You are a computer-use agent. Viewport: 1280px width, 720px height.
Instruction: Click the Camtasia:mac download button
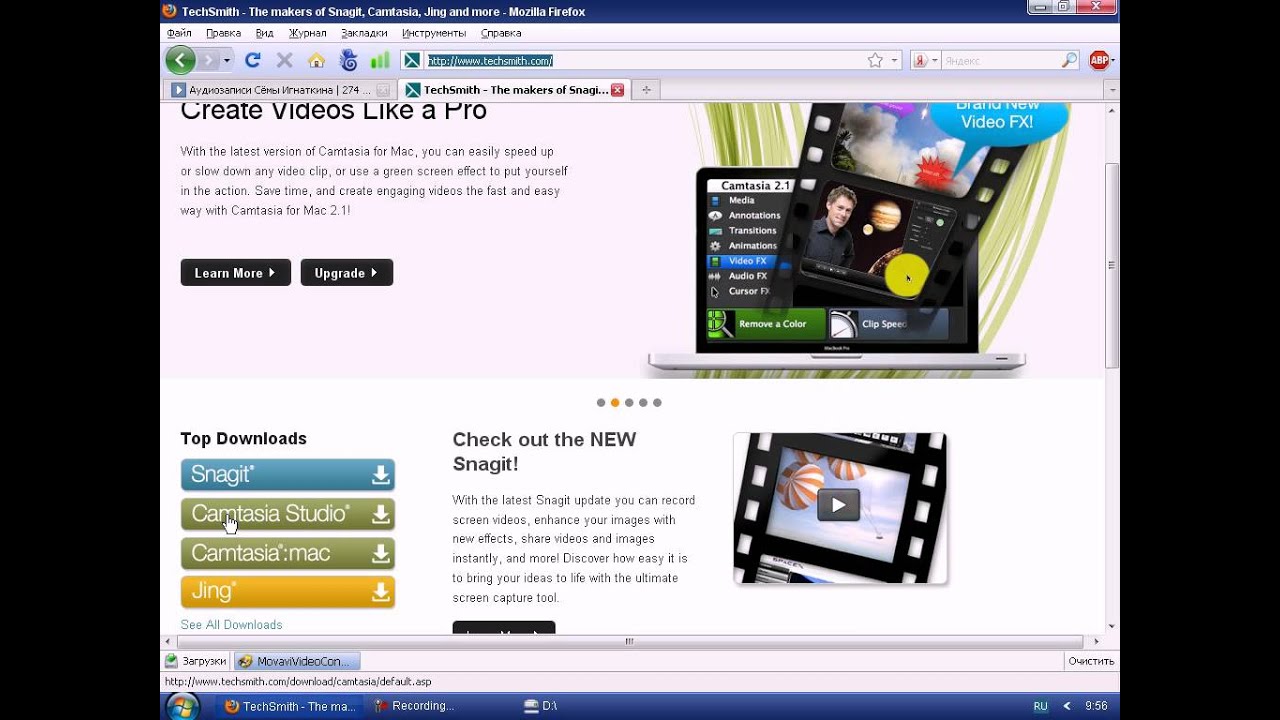tap(288, 553)
